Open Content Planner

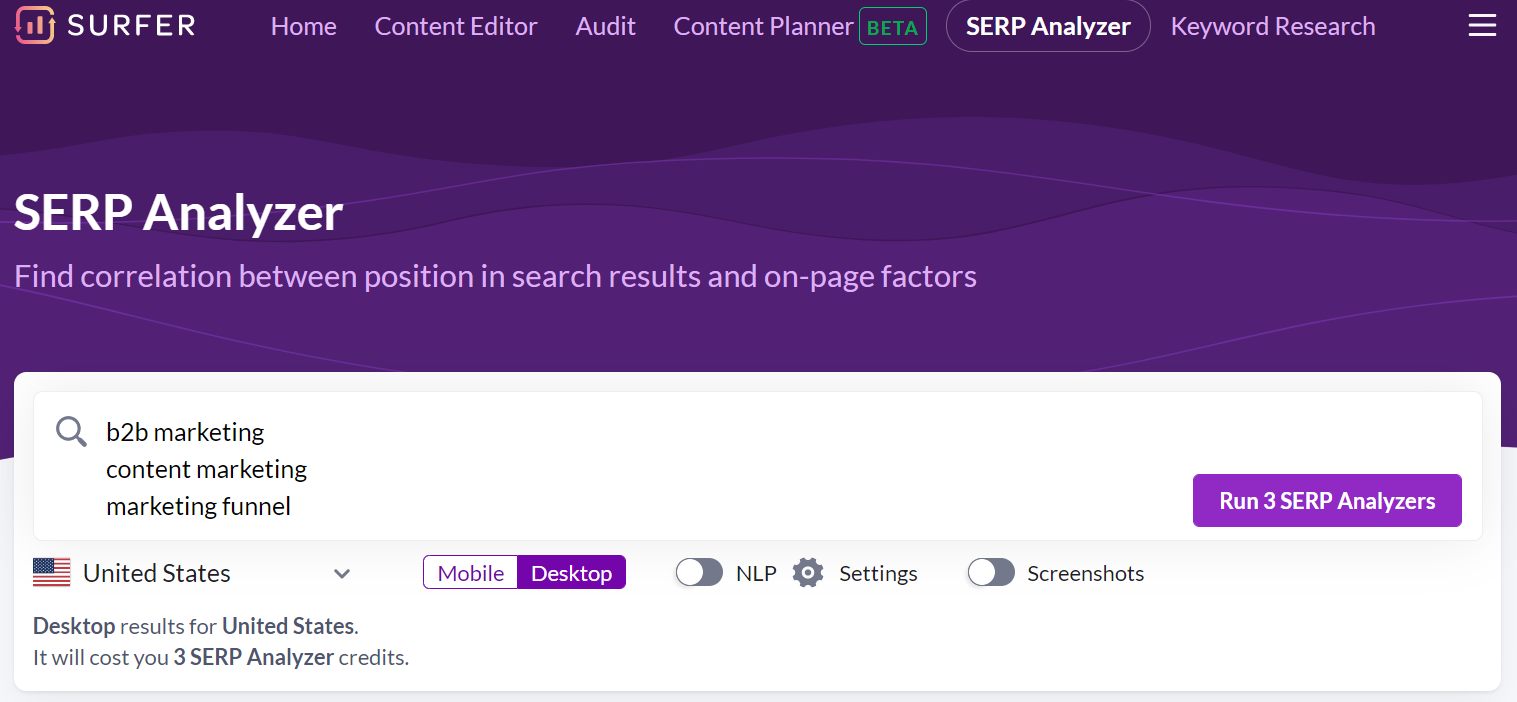(763, 27)
